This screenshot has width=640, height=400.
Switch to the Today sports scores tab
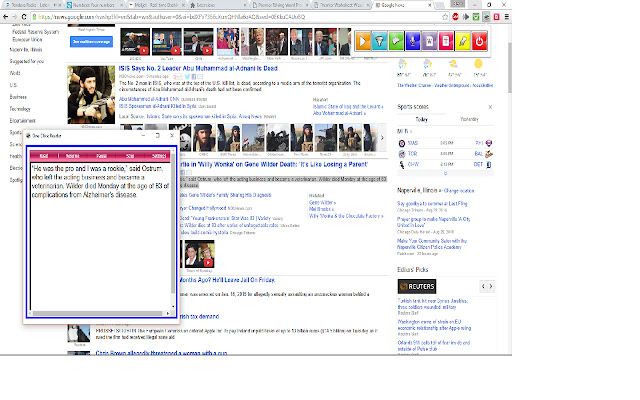[x=421, y=120]
